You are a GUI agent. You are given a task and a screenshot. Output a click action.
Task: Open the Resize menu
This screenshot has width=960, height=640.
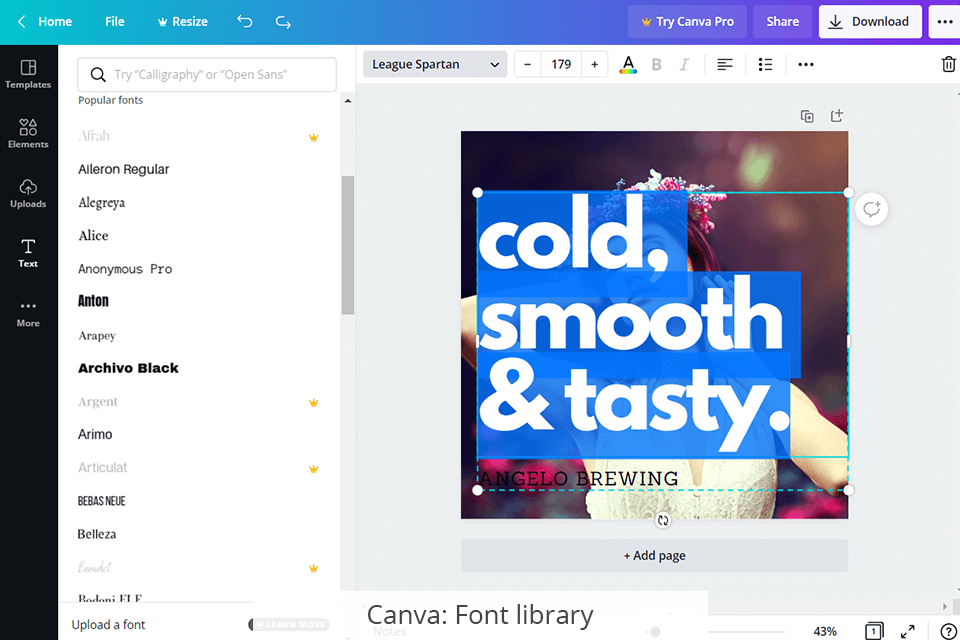tap(182, 21)
